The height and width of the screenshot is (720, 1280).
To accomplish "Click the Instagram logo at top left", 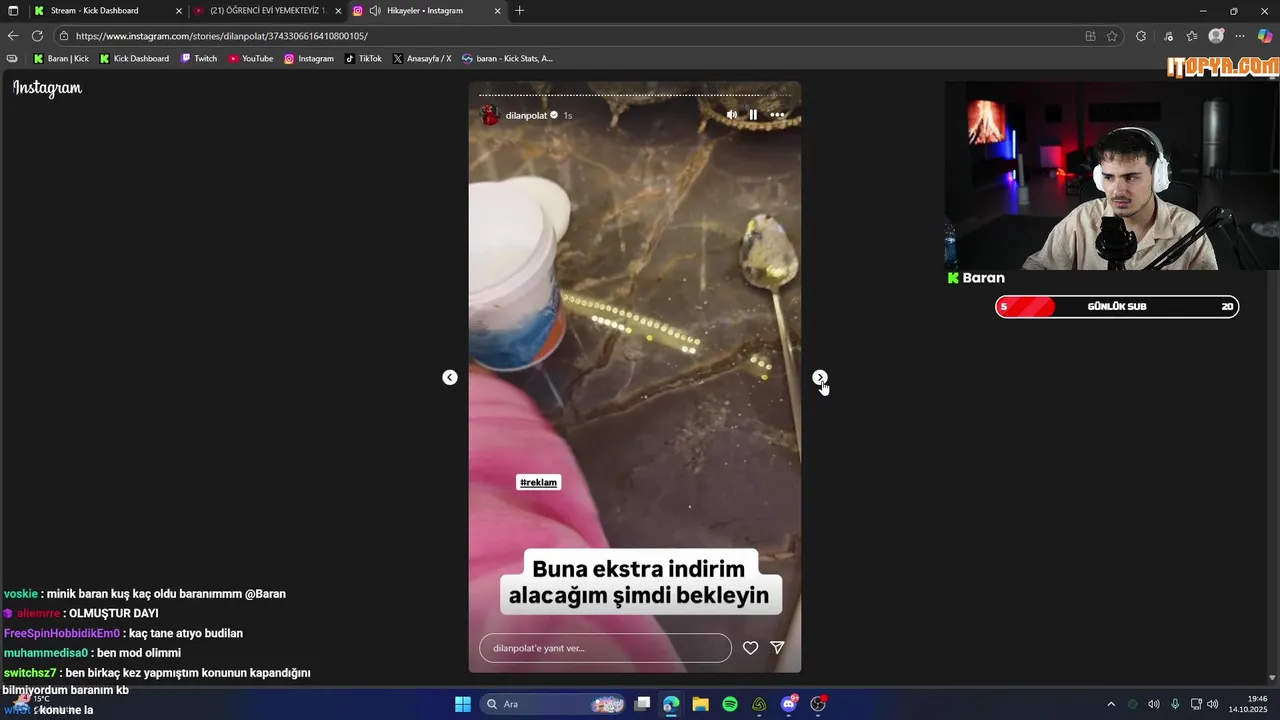I will tap(47, 88).
